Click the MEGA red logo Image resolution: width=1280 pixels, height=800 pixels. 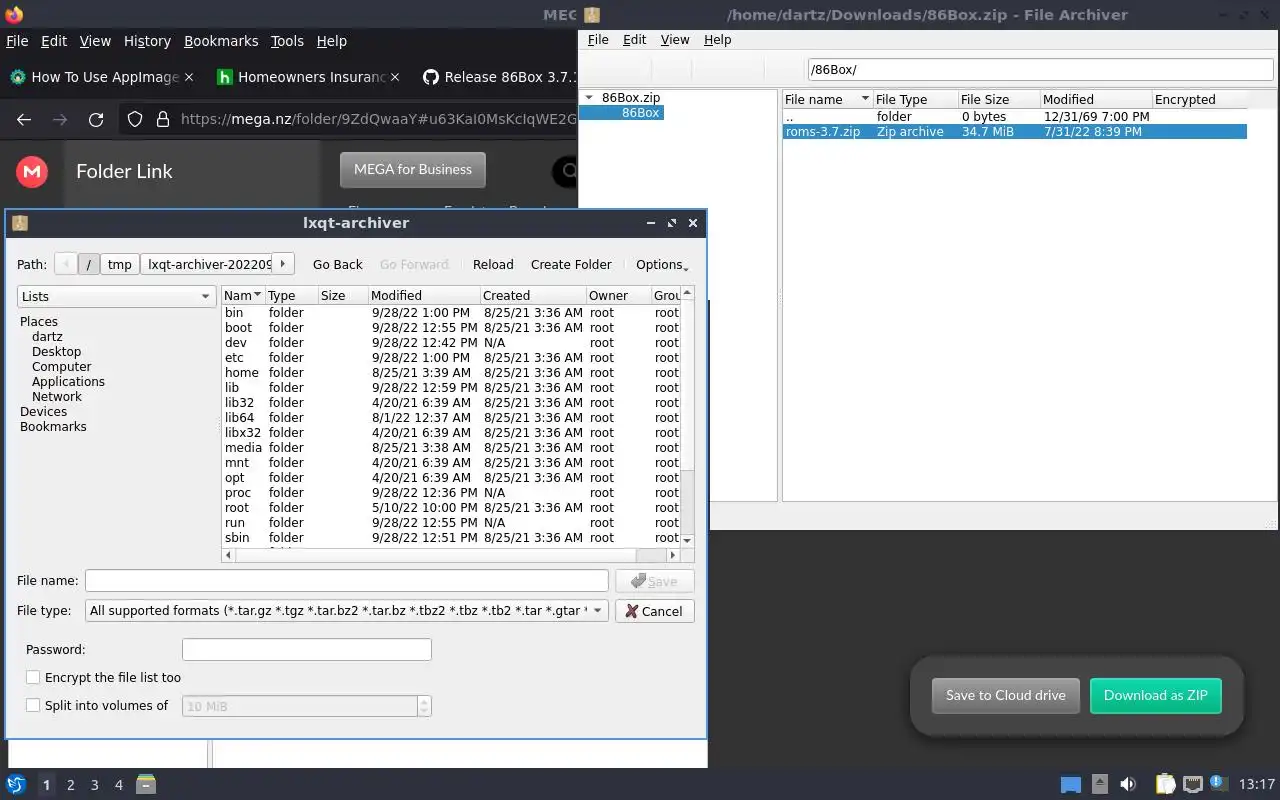pos(32,172)
